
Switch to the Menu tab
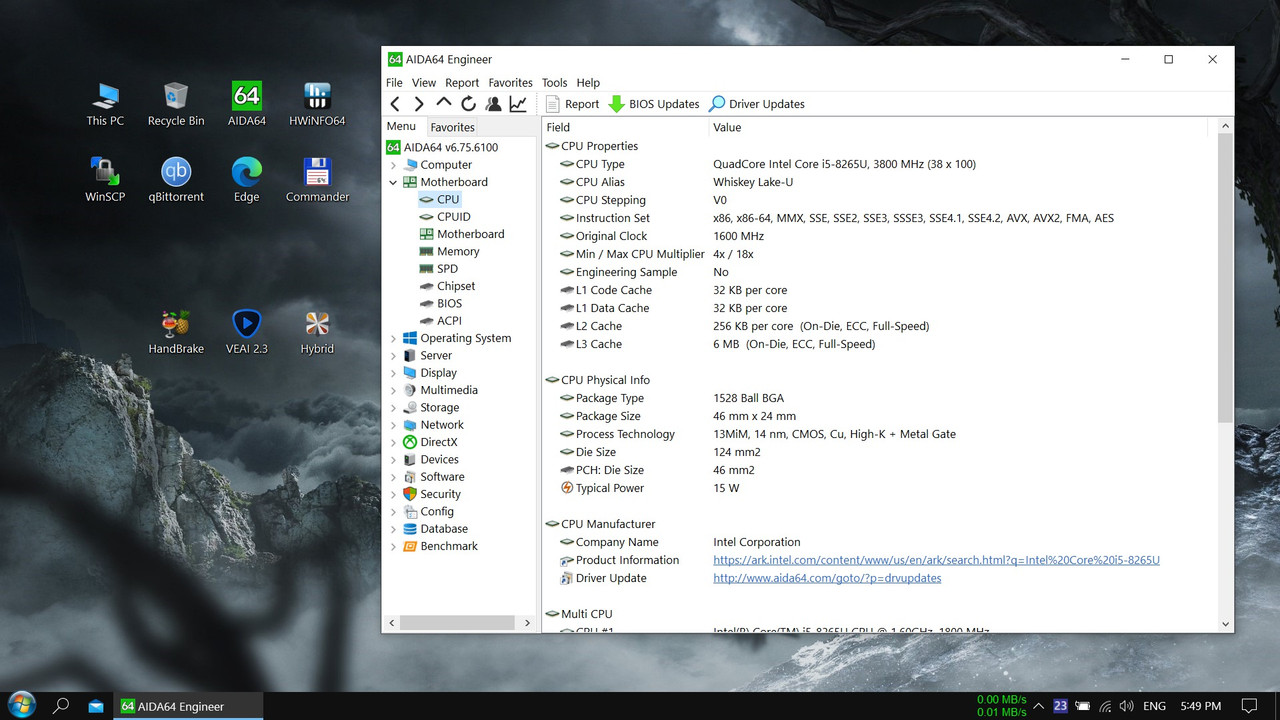[401, 126]
